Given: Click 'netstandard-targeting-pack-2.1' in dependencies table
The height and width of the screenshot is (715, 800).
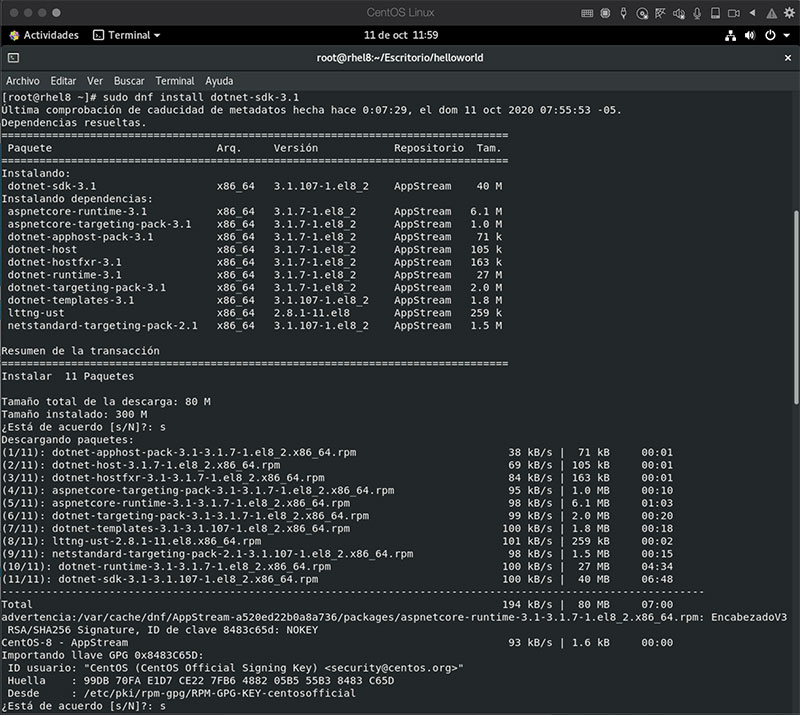Looking at the screenshot, I should point(102,326).
